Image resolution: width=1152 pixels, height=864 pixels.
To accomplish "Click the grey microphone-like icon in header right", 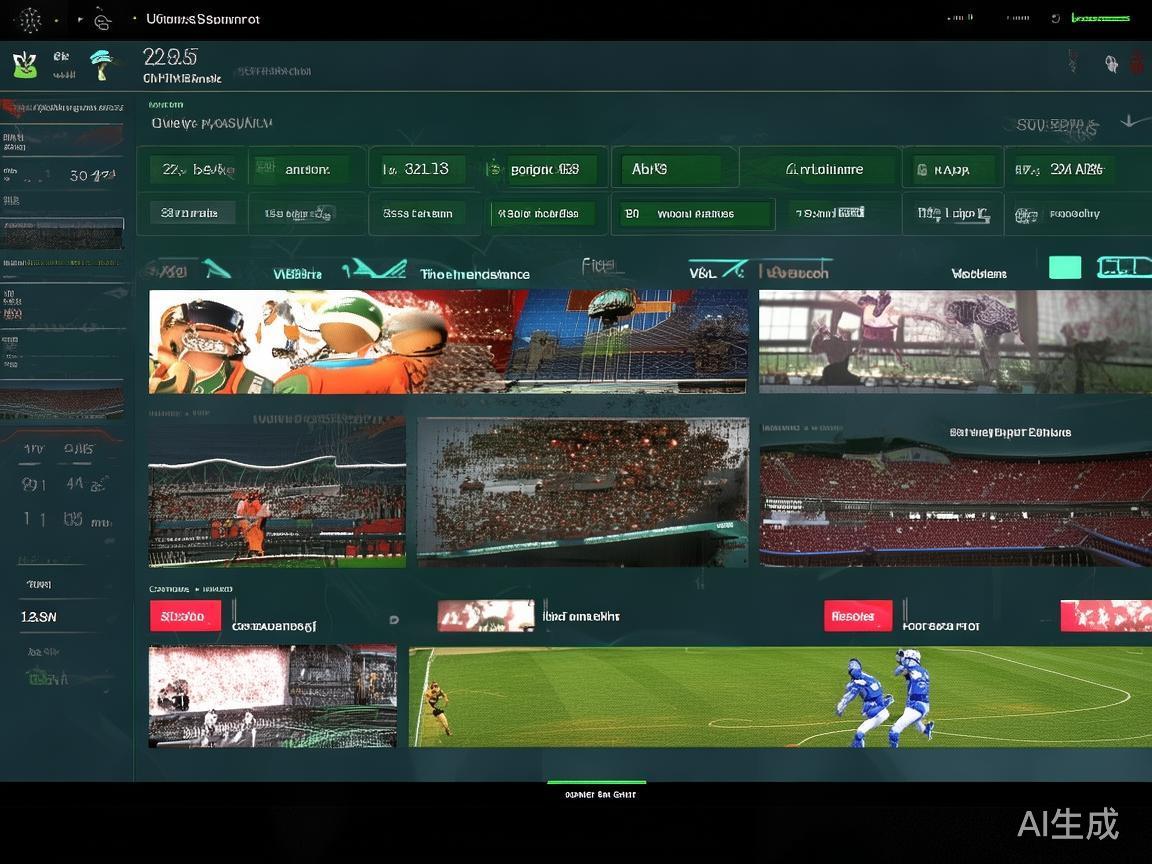I will pyautogui.click(x=1111, y=64).
